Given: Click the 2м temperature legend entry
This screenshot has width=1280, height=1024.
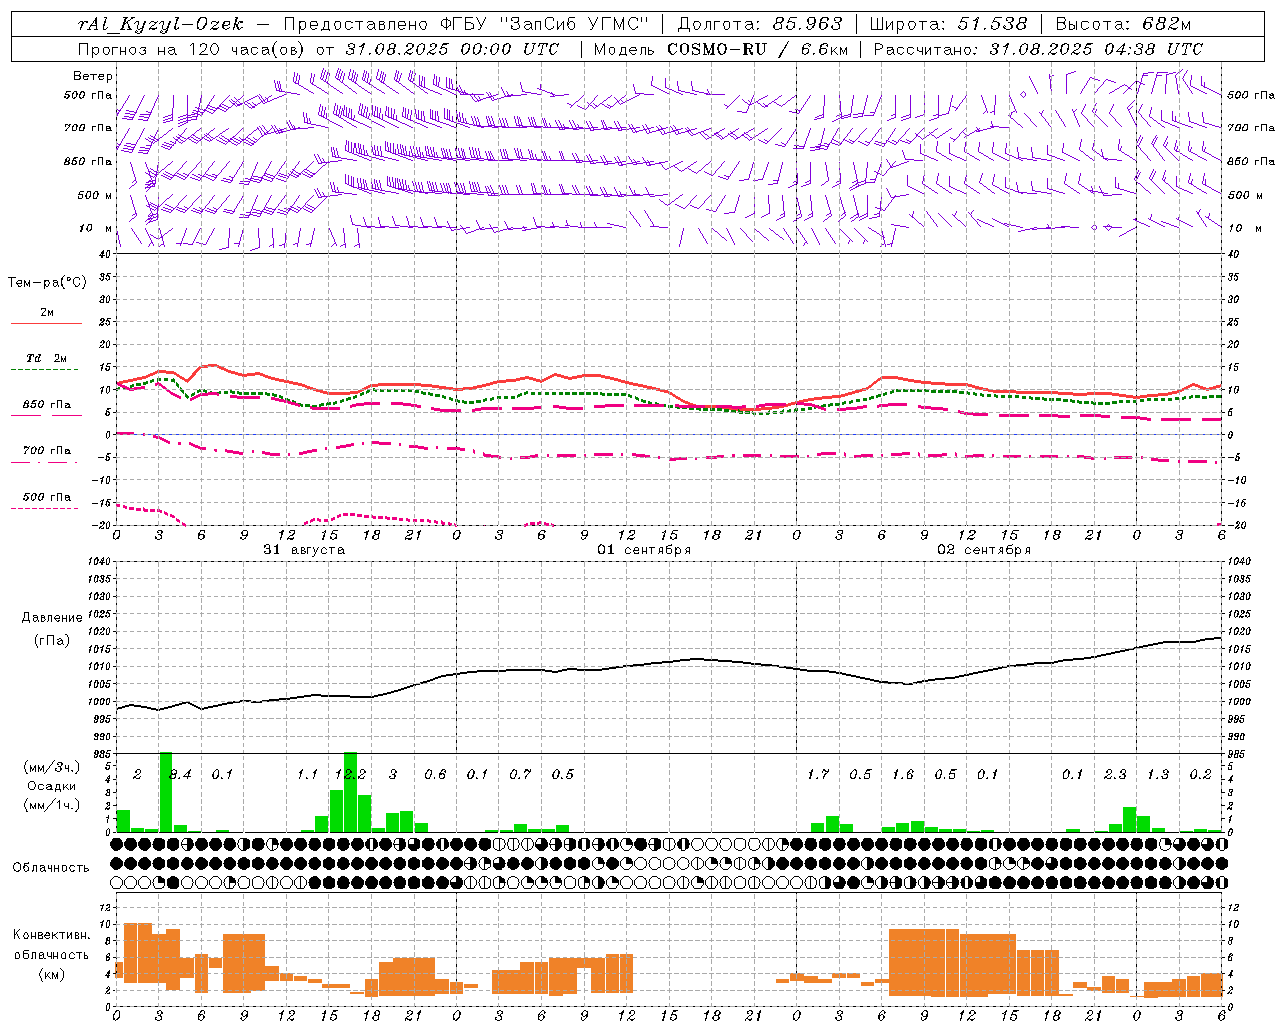Looking at the screenshot, I should click(x=47, y=313).
